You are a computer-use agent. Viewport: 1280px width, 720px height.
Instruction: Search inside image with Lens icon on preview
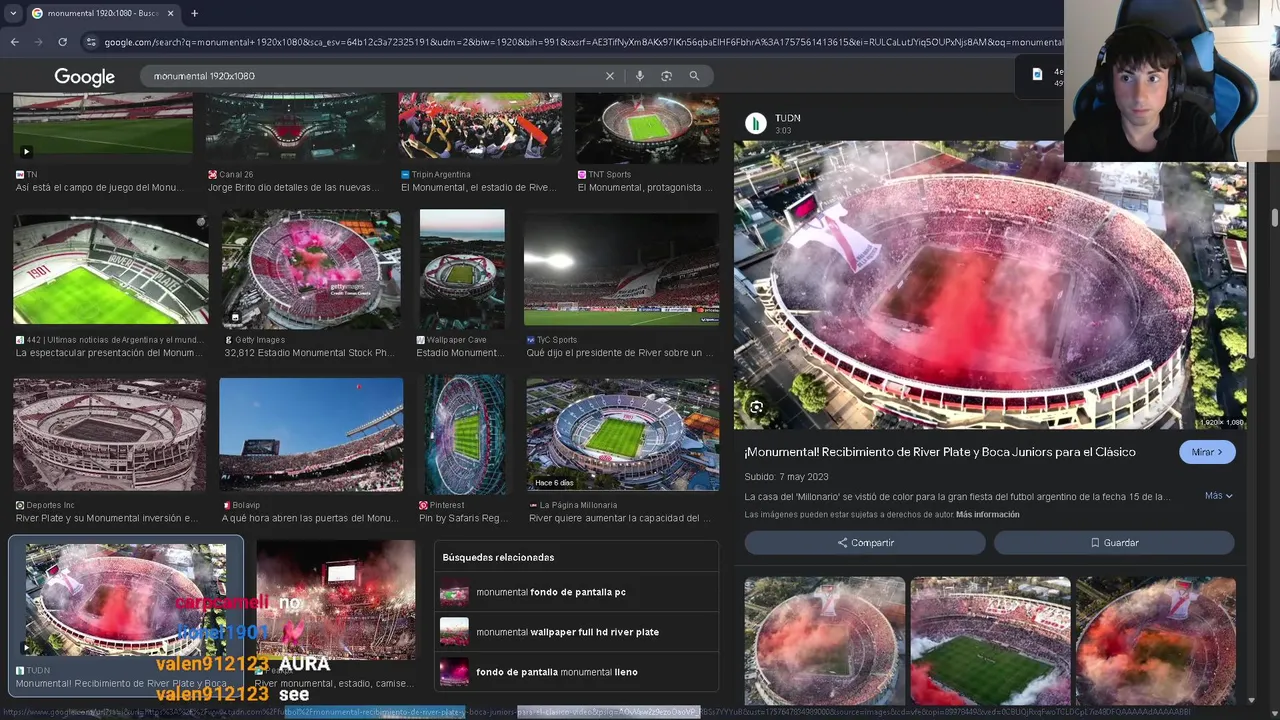tap(757, 407)
